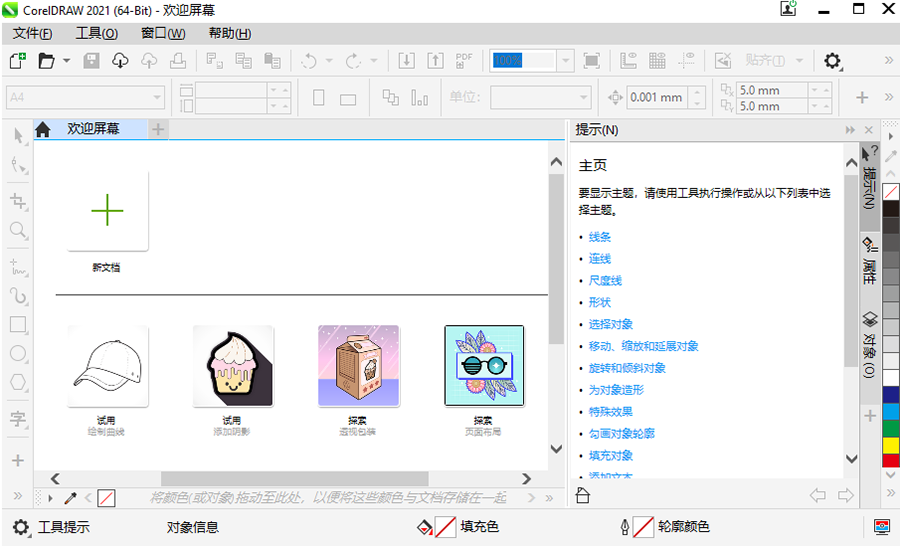Click the Save floppy disk icon
Image resolution: width=900 pixels, height=546 pixels.
point(91,60)
